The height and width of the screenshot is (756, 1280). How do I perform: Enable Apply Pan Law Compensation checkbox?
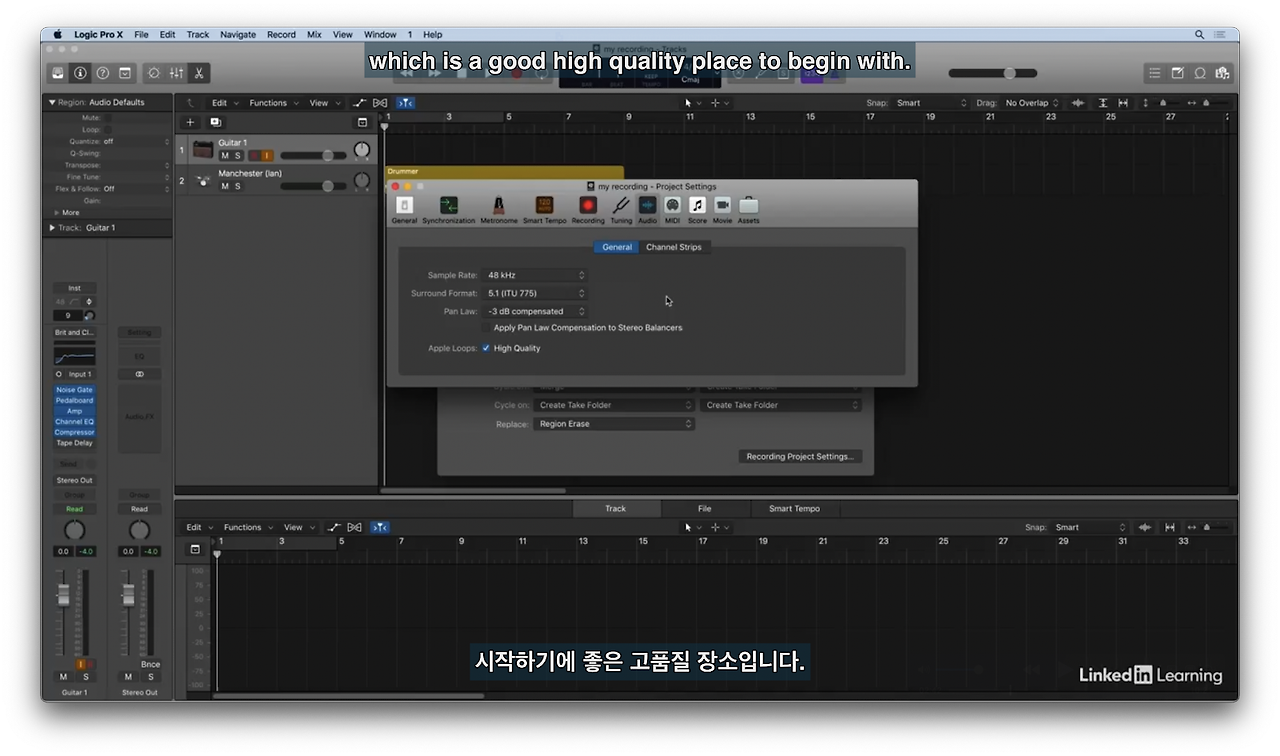486,328
